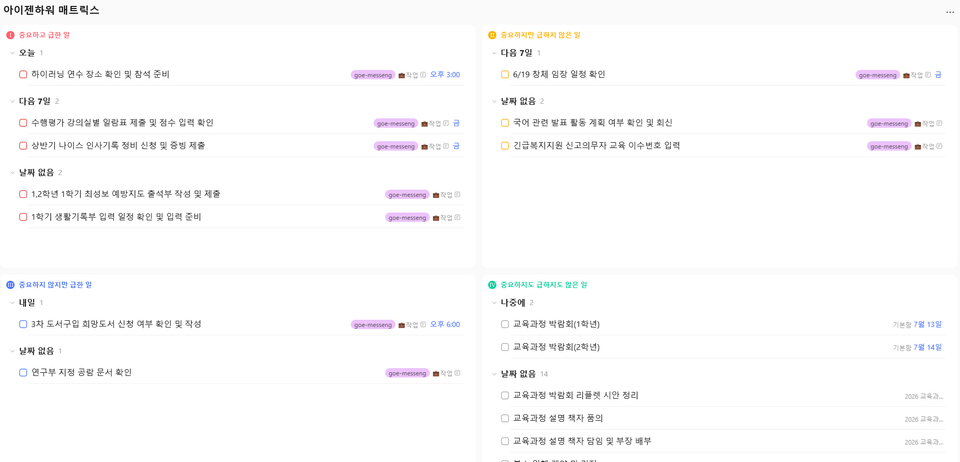Open the 중요하지도 급하지도 않은 일 quadrant title
The image size is (960, 462).
544,285
